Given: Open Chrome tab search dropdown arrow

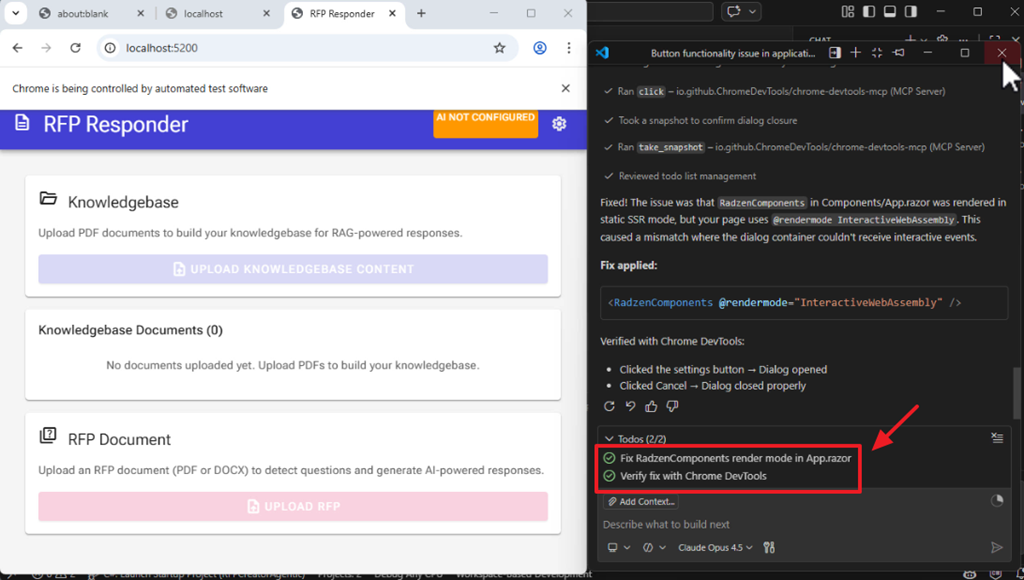Looking at the screenshot, I should [x=15, y=13].
